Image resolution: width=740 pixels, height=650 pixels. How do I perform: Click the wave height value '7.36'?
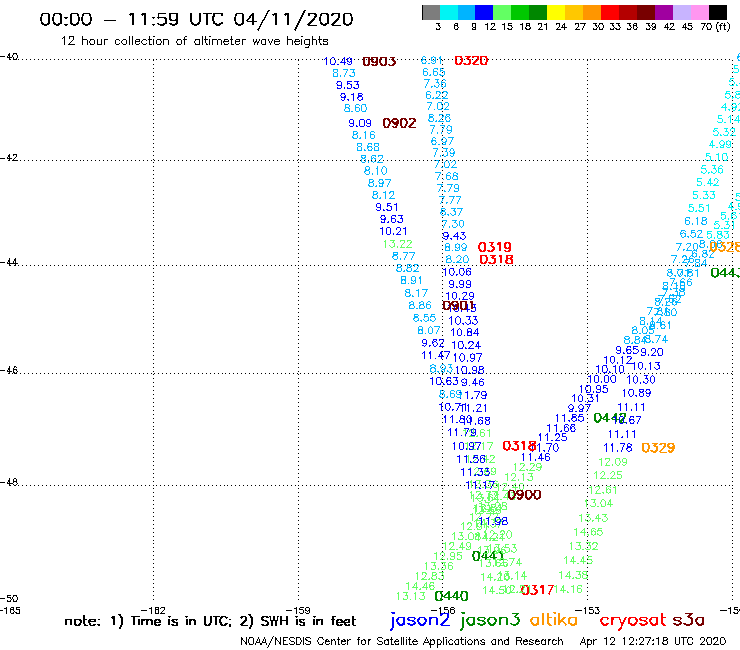point(435,84)
